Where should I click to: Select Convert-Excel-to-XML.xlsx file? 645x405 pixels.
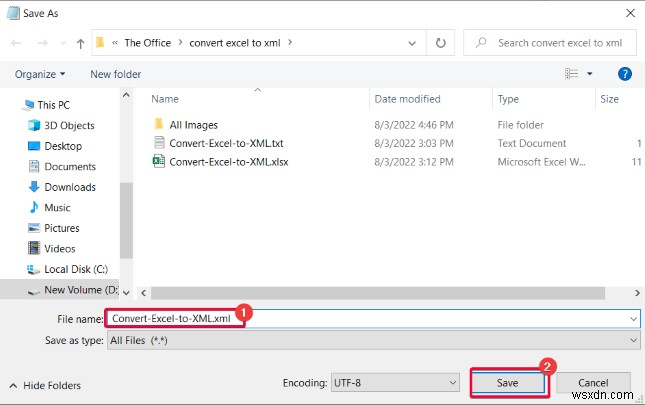coord(229,162)
